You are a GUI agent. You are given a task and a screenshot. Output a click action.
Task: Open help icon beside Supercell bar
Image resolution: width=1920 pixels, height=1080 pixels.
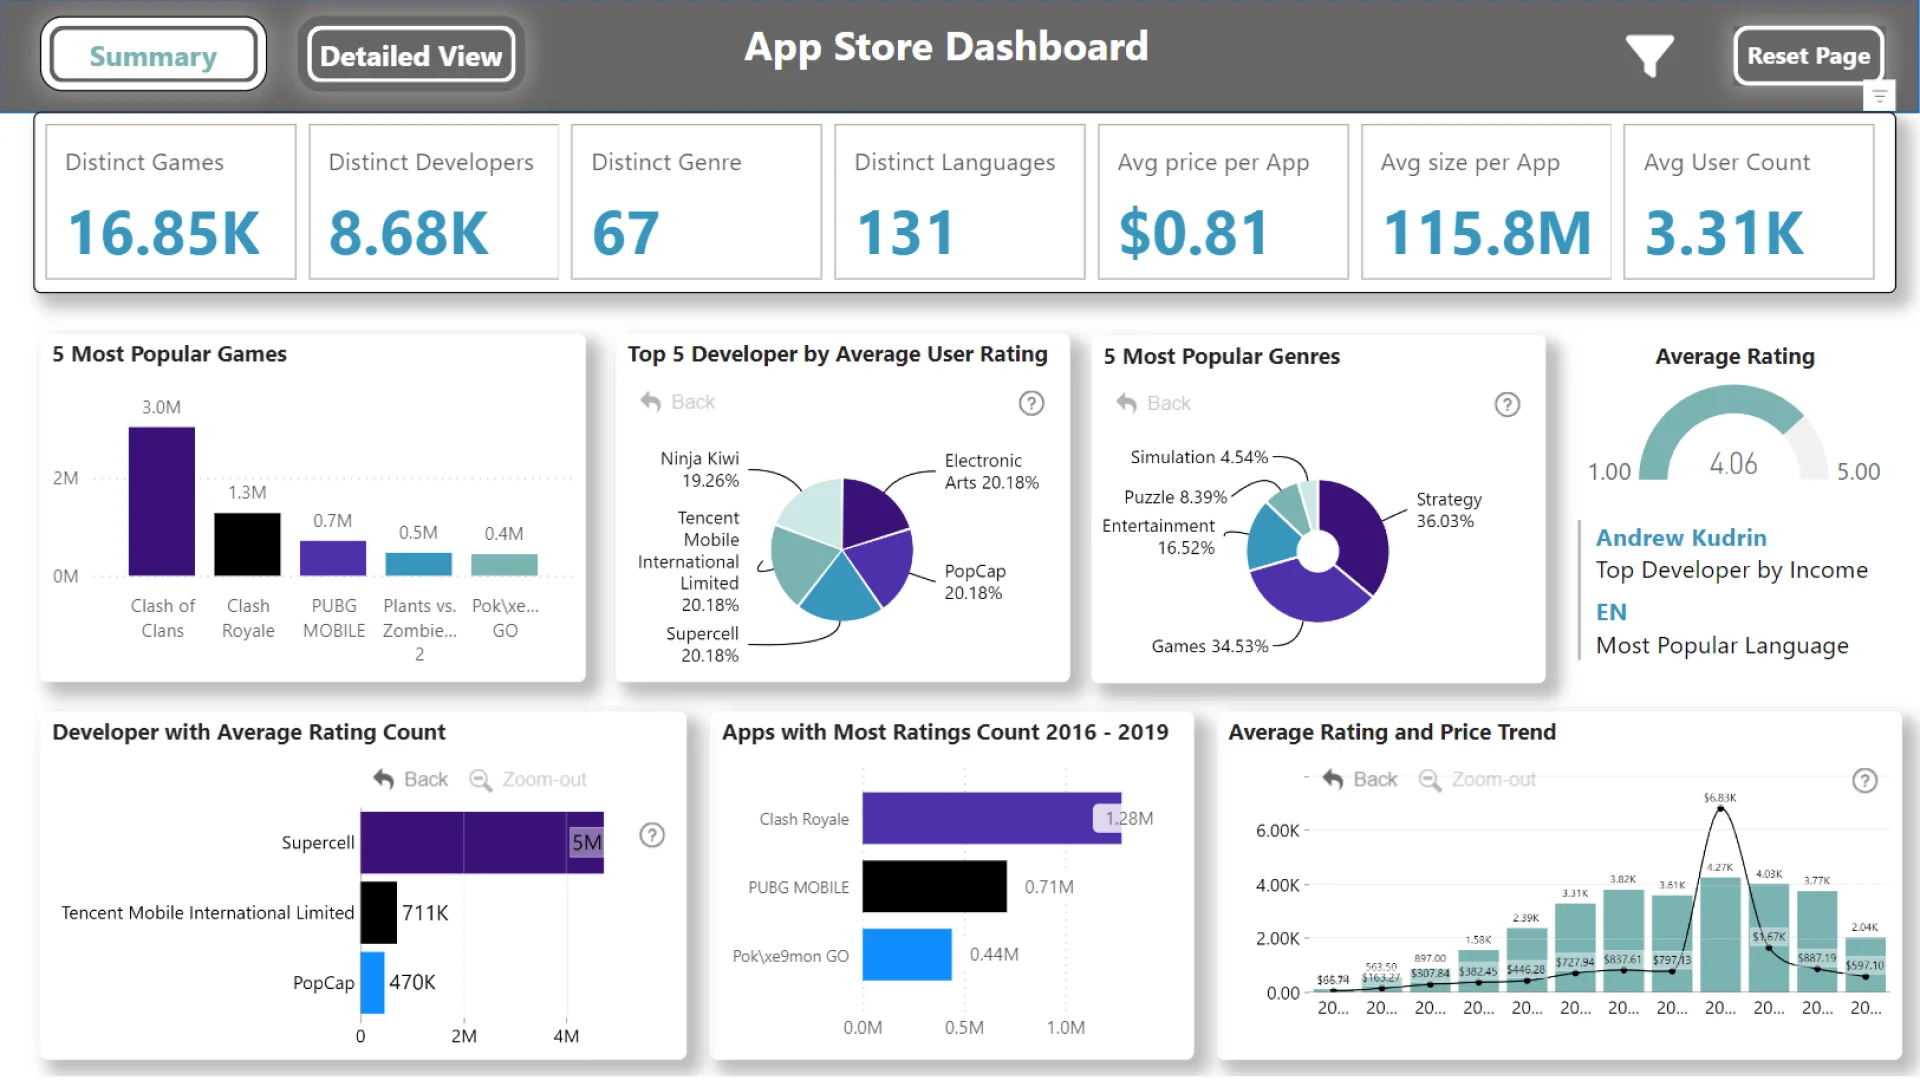(x=652, y=835)
